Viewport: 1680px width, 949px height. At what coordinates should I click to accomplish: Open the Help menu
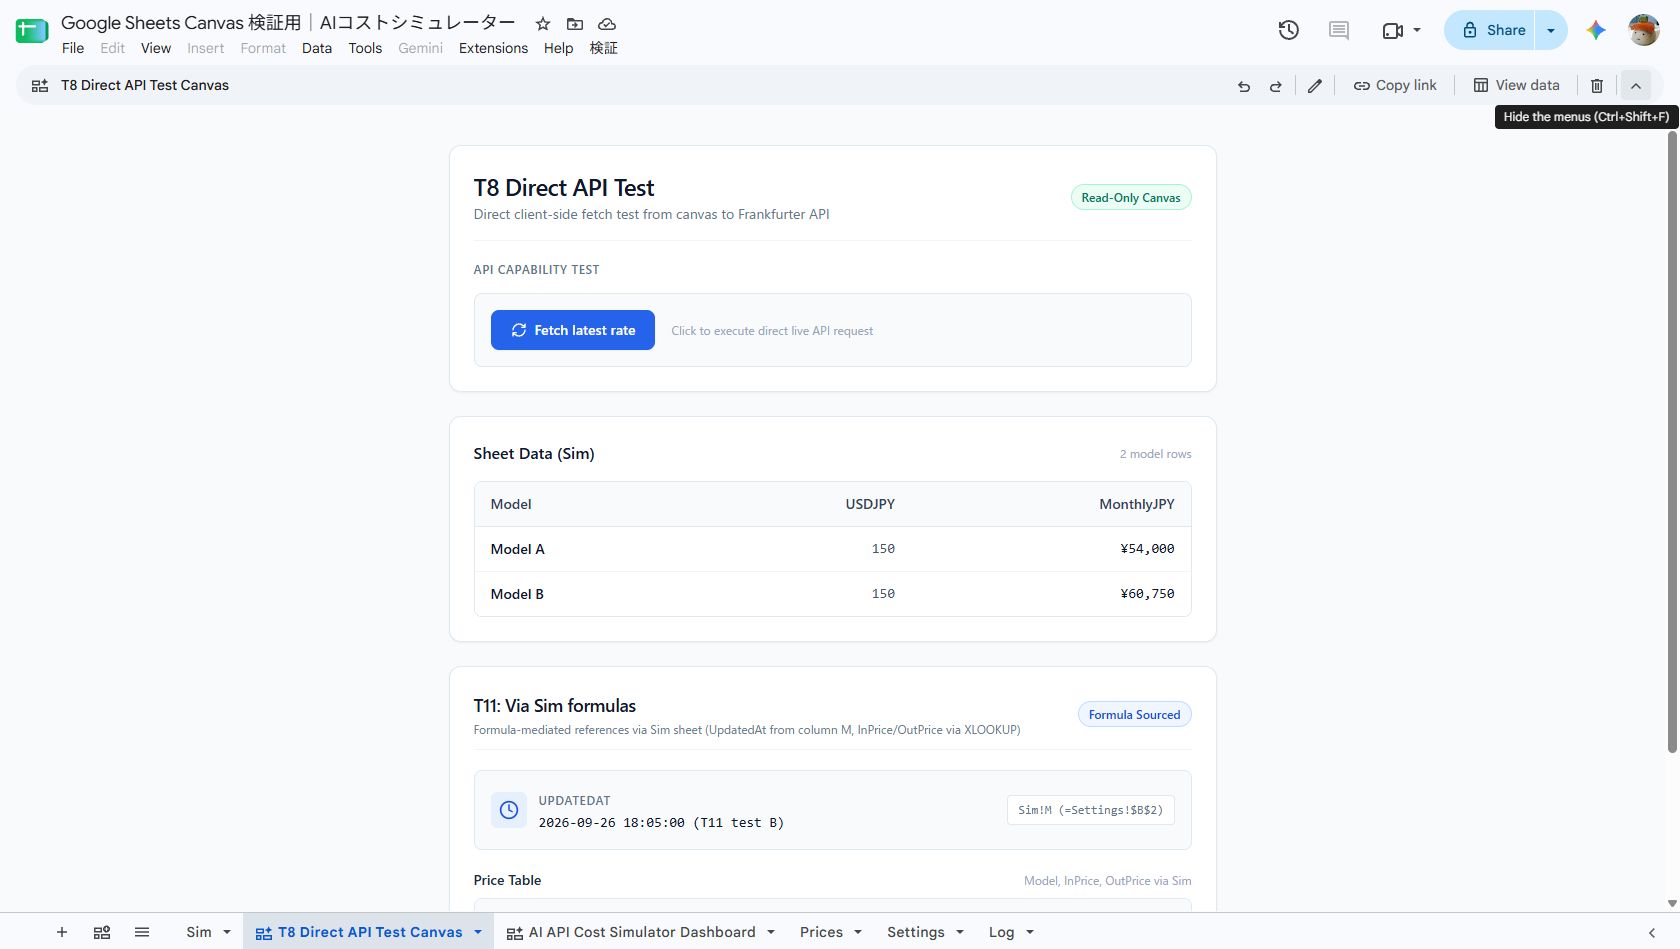558,48
